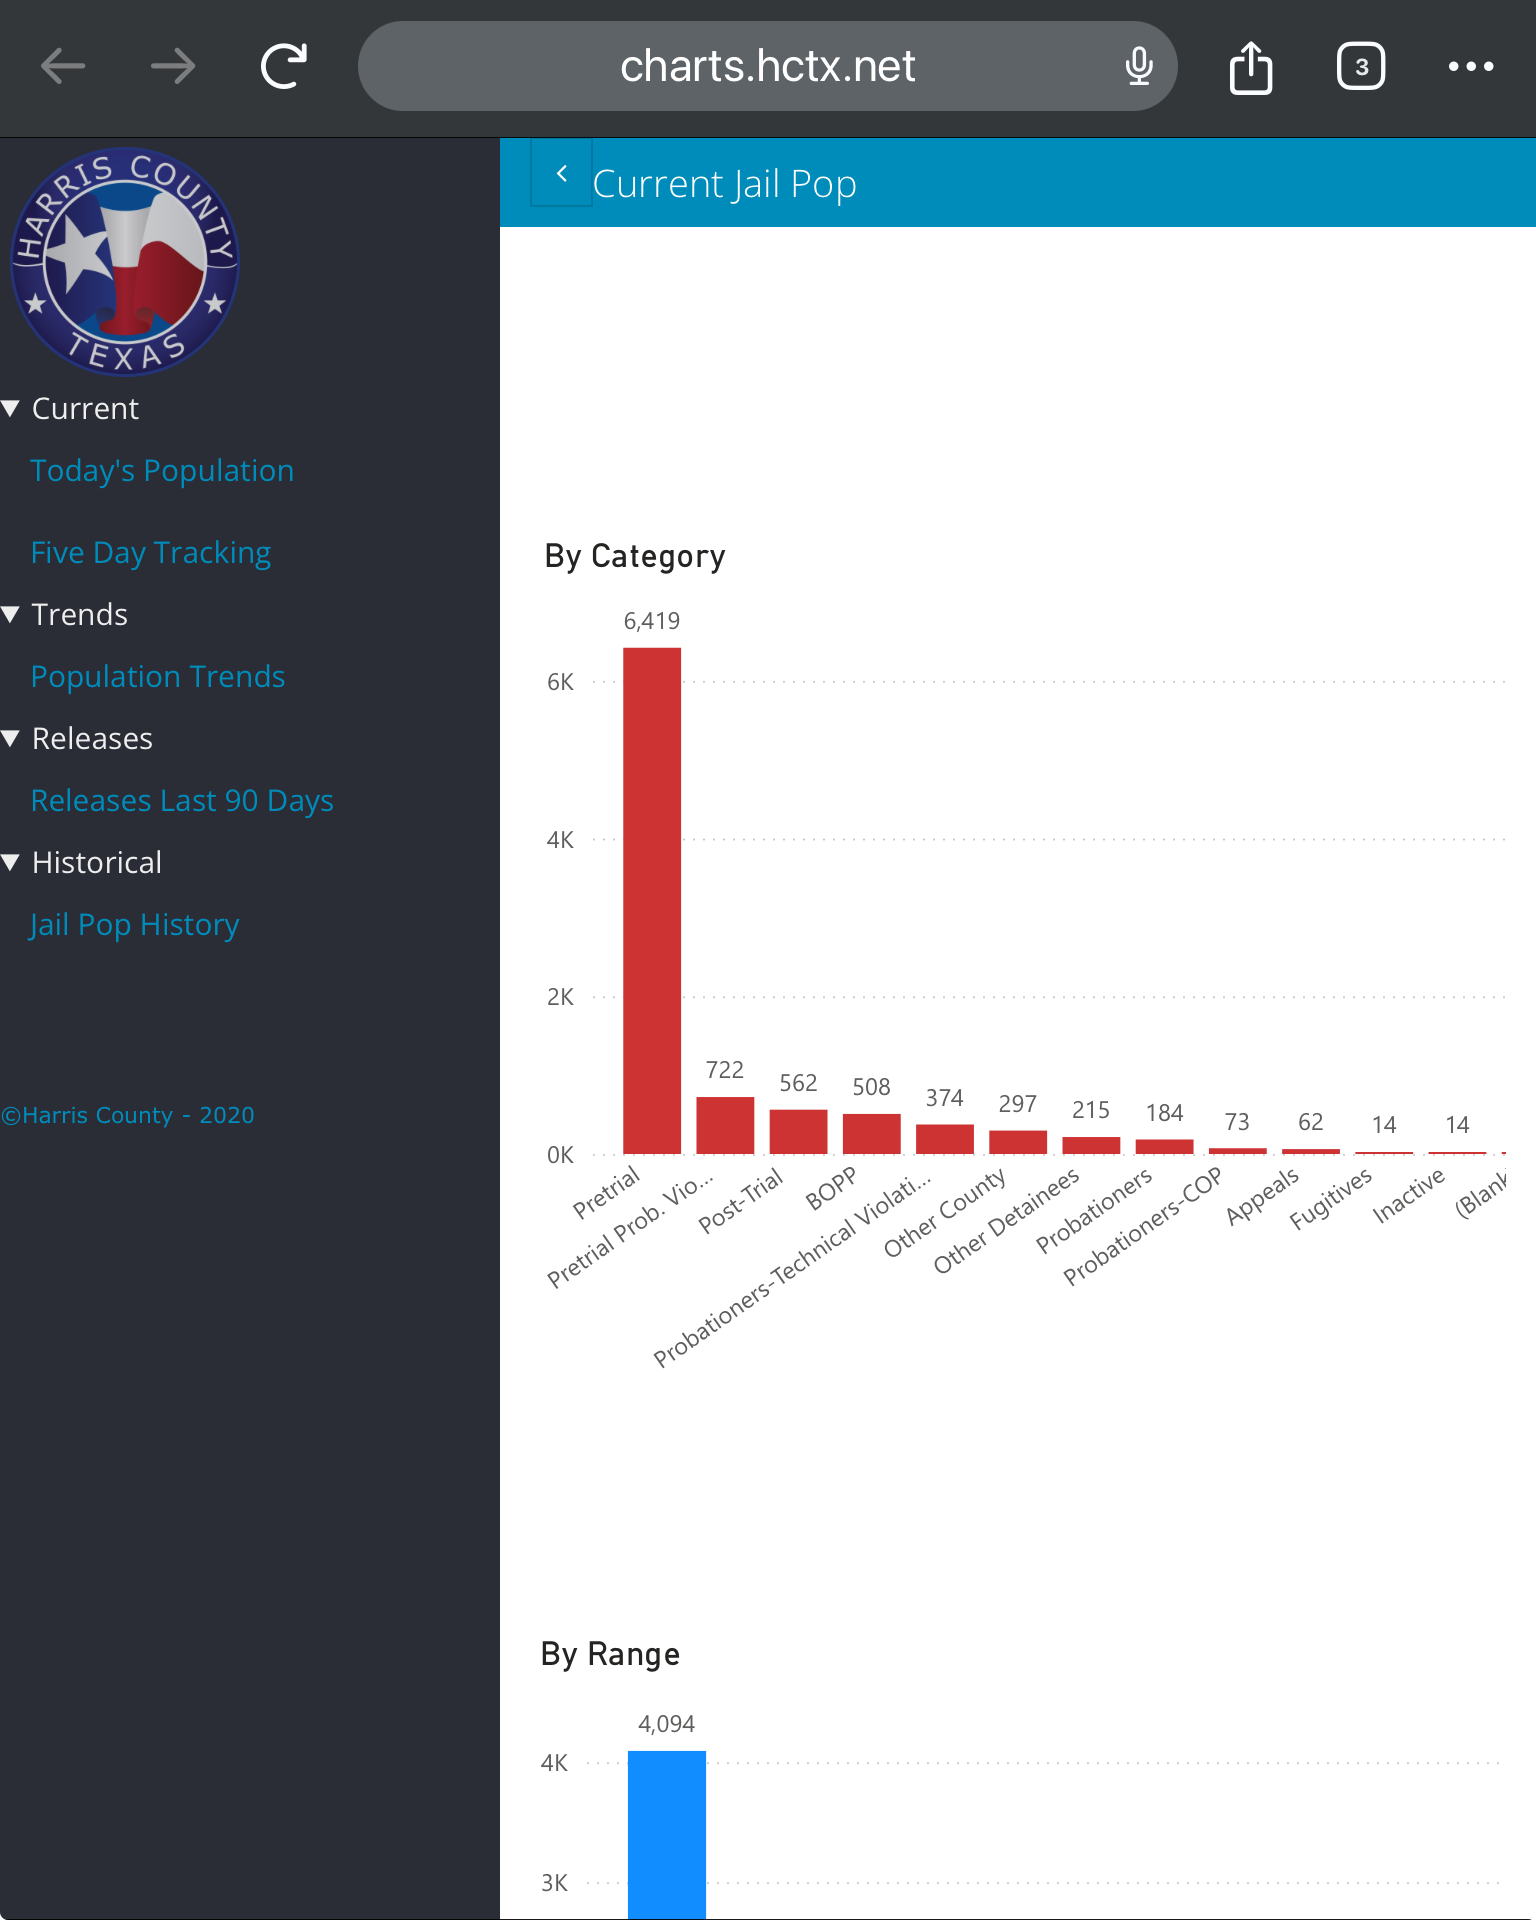Viewport: 1536px width, 1920px height.
Task: Collapse the sidebar with the chevron button
Action: 561,174
